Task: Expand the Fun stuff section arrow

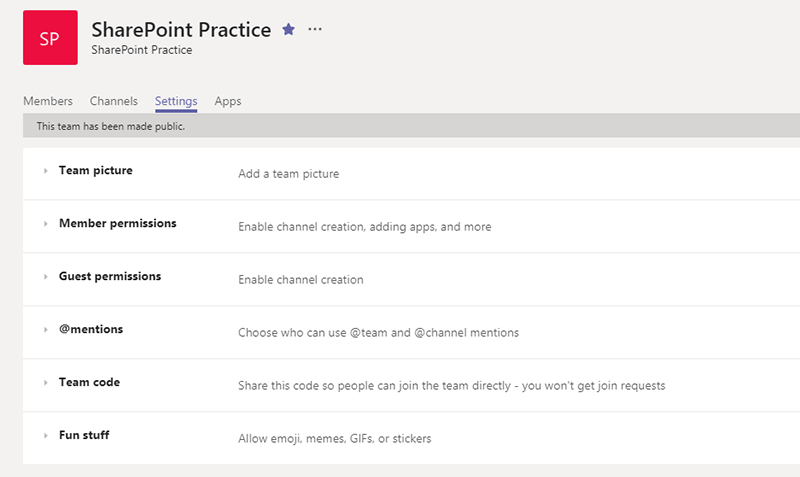Action: pos(45,436)
